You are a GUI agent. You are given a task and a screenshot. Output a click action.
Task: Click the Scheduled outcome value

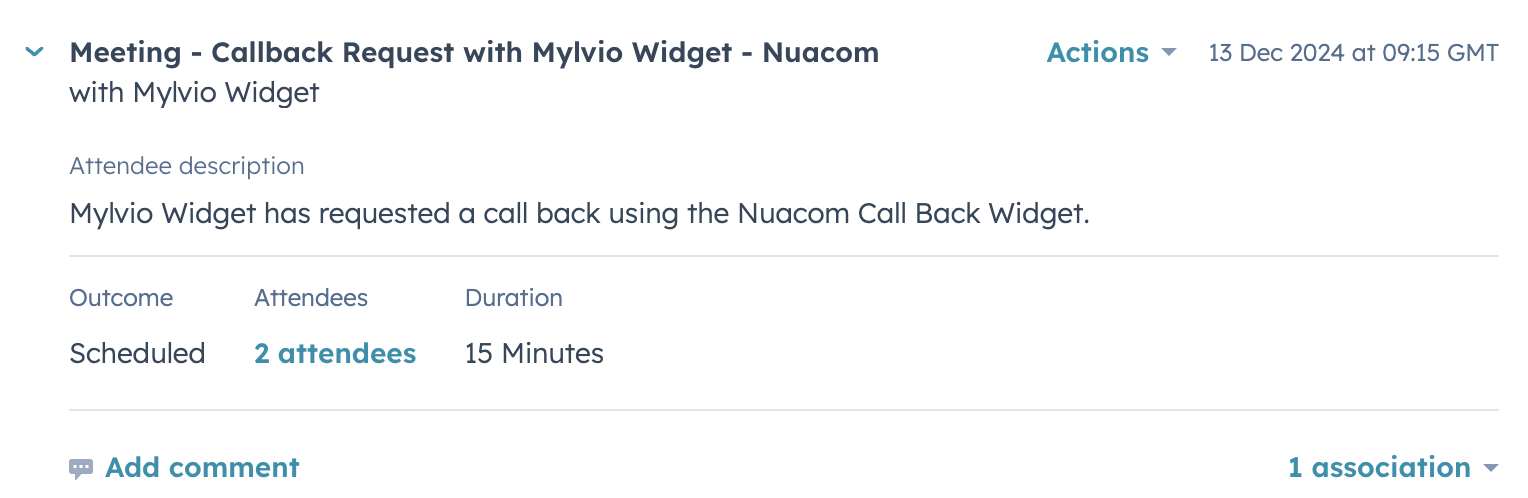pos(137,353)
